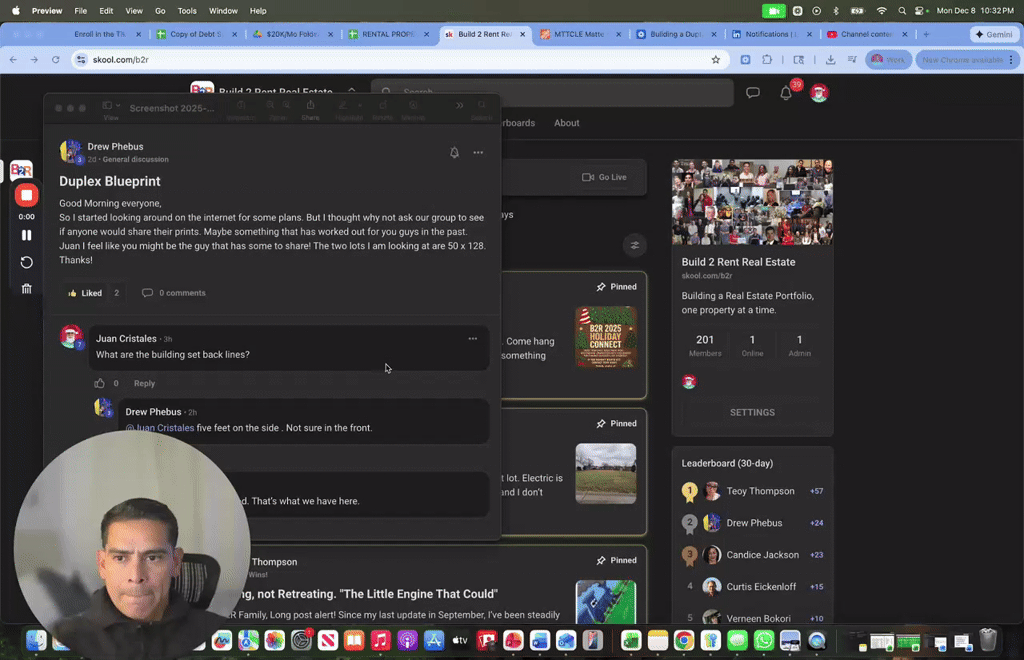Switch to the Channel content YouTube tab

(x=866, y=34)
